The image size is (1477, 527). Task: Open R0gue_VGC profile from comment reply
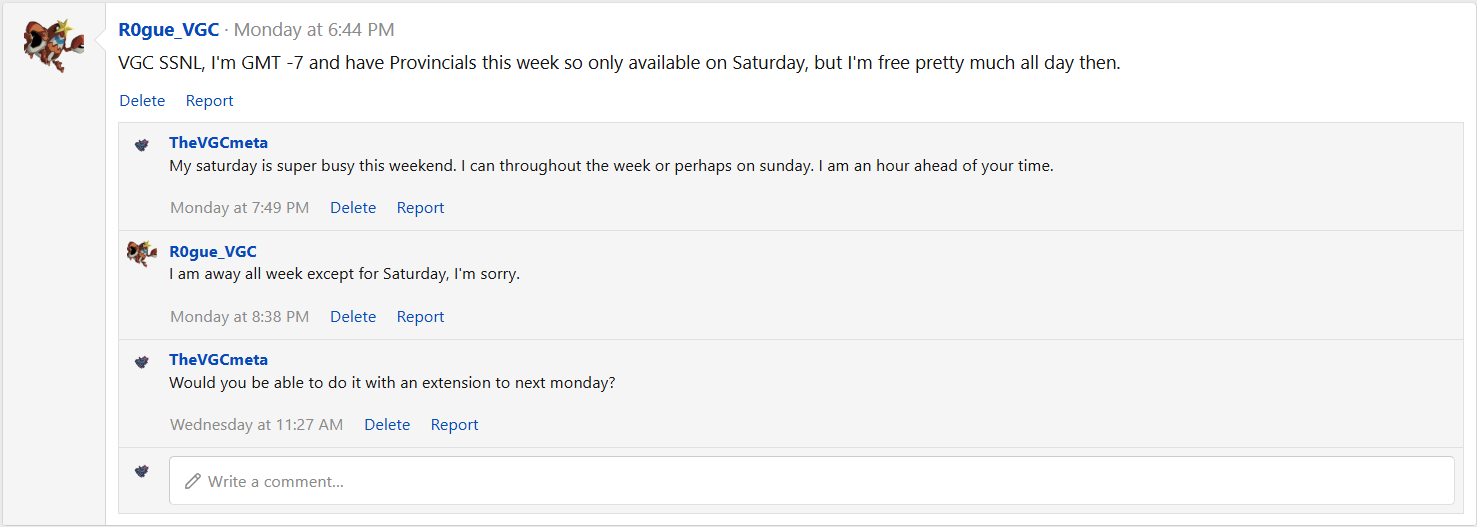[x=212, y=252]
